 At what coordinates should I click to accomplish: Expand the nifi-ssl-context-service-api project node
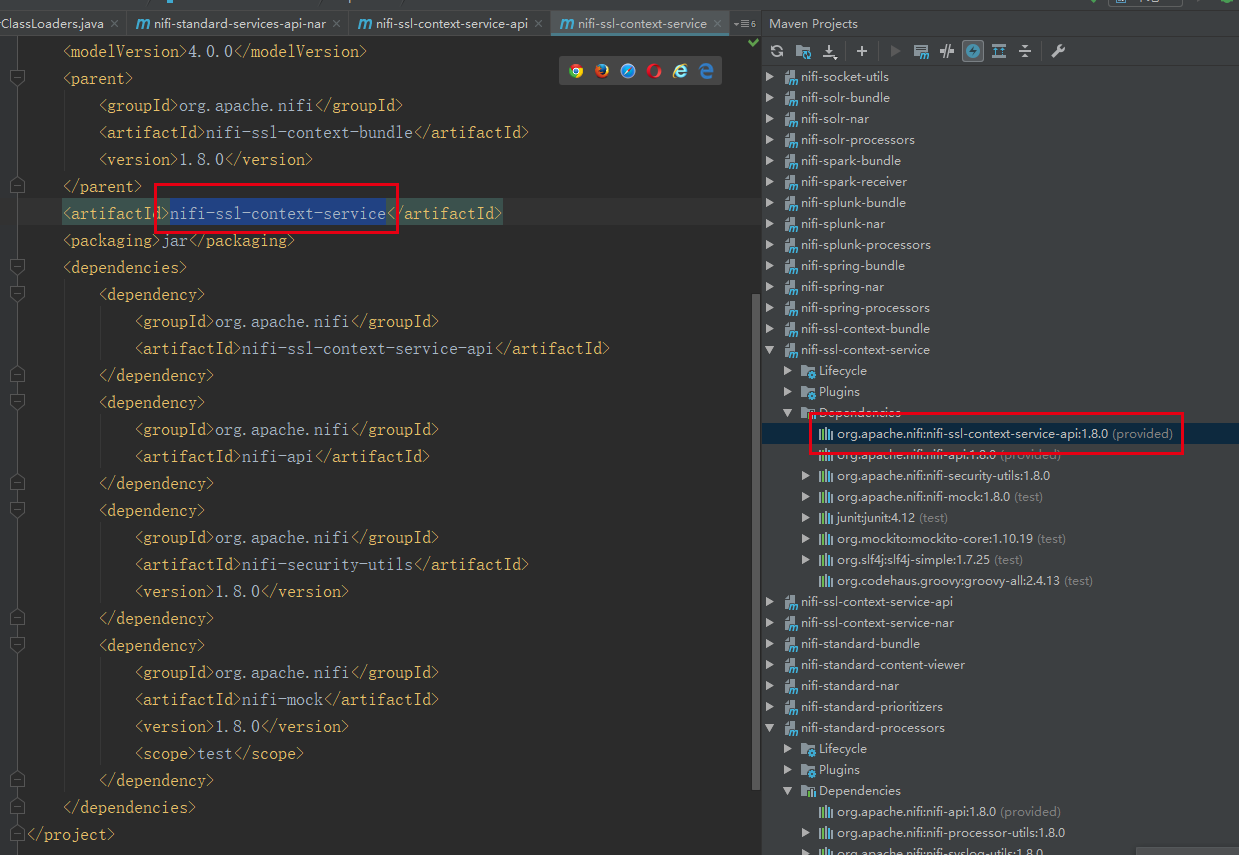[769, 602]
